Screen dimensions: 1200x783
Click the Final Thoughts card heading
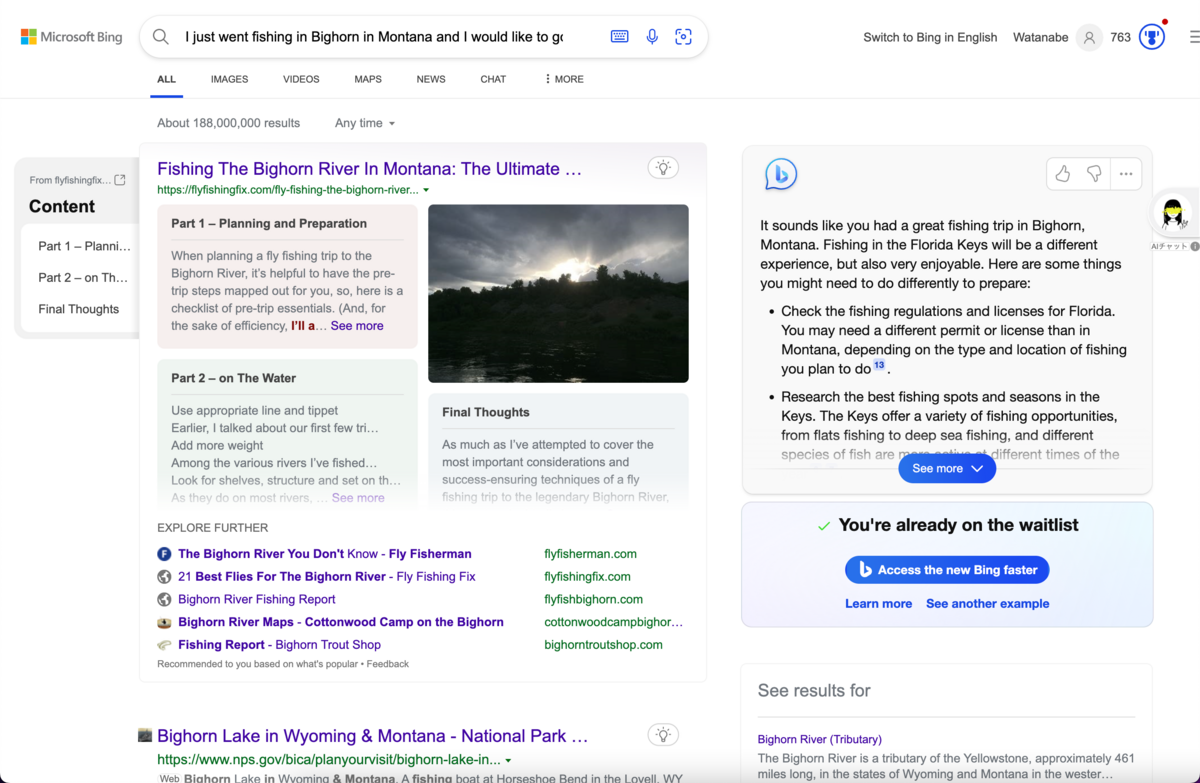[x=486, y=412]
